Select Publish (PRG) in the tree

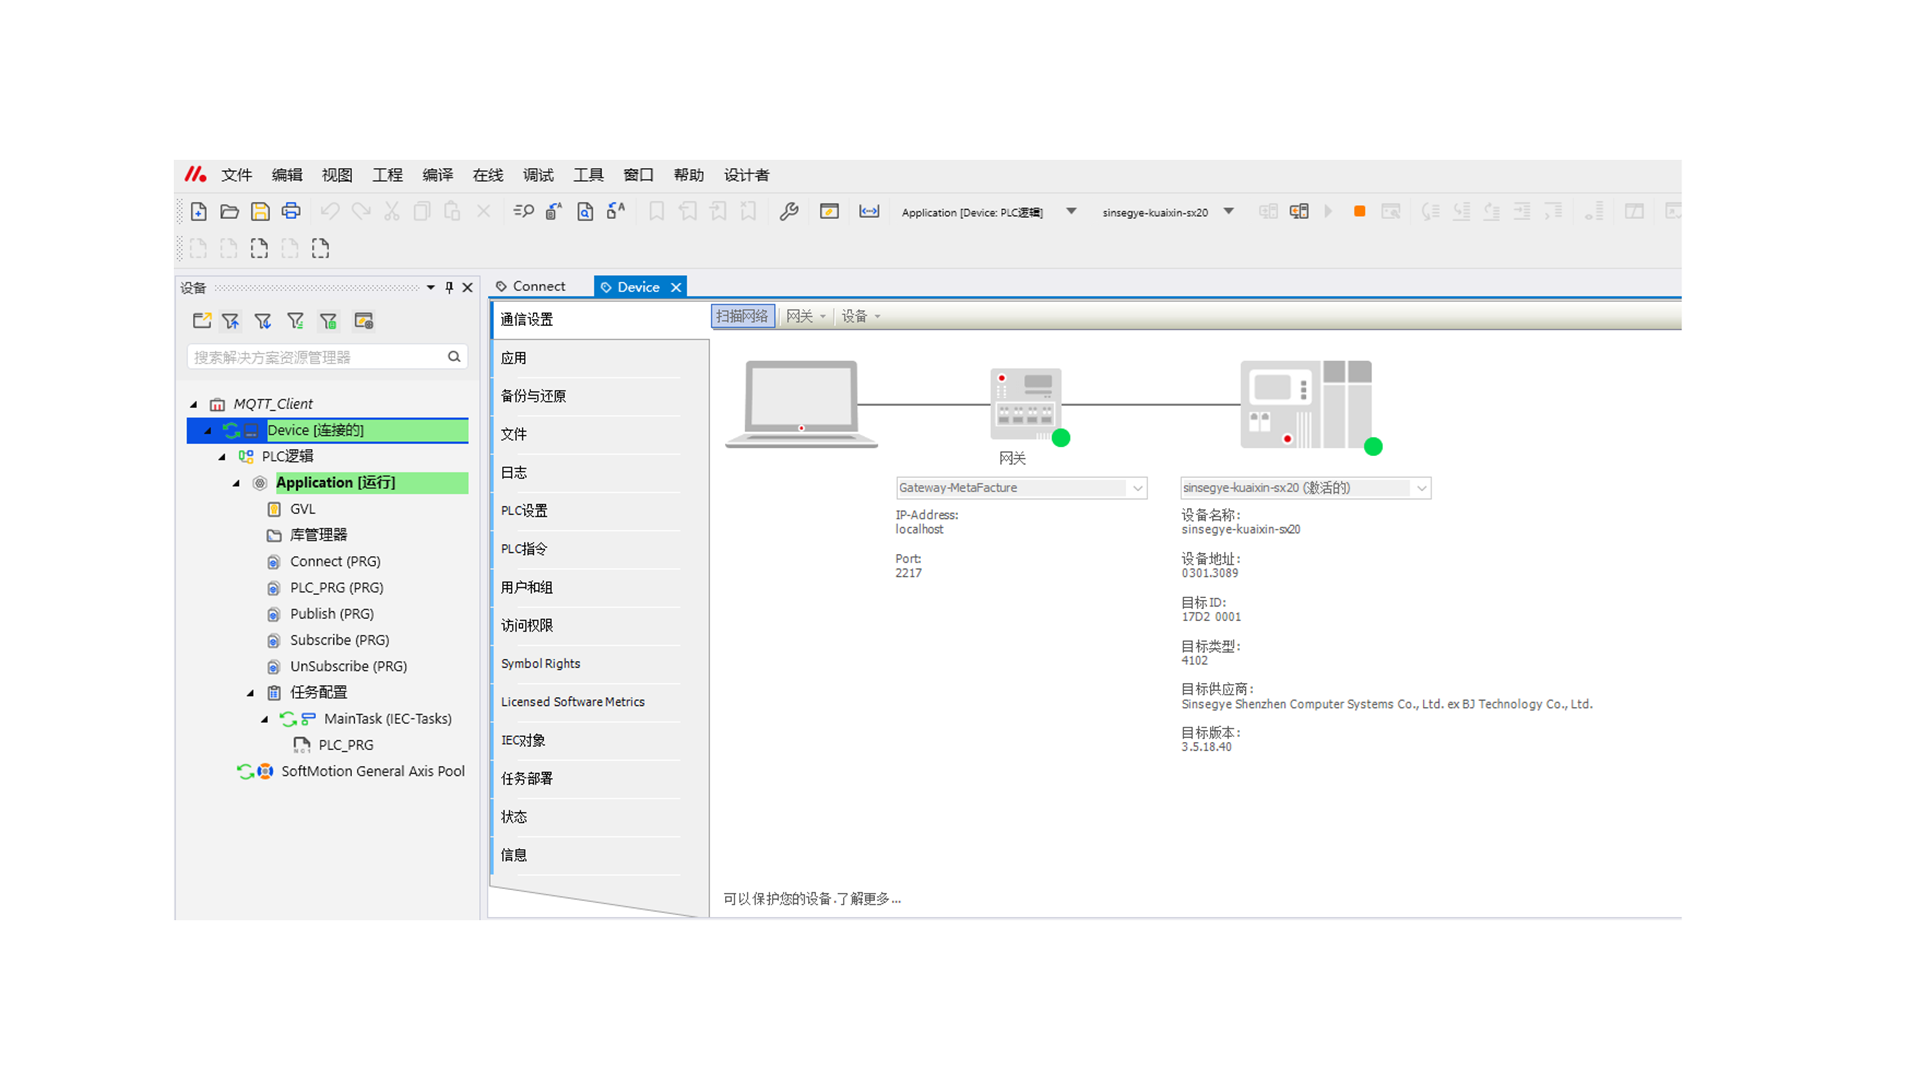(x=331, y=614)
